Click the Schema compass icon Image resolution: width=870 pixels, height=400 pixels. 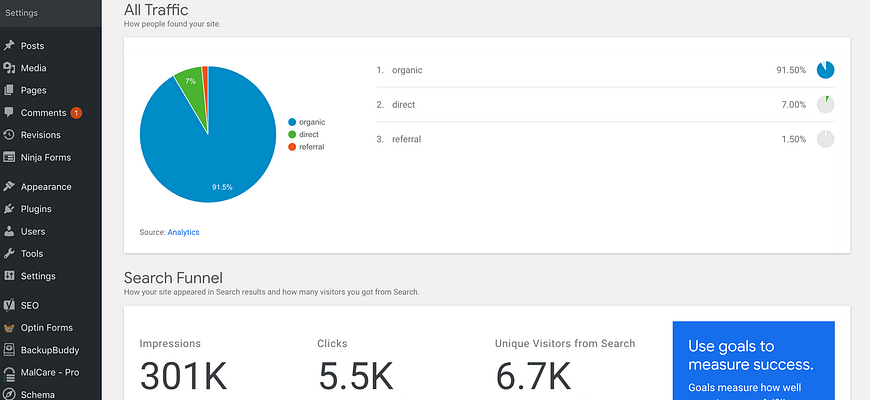pyautogui.click(x=9, y=394)
